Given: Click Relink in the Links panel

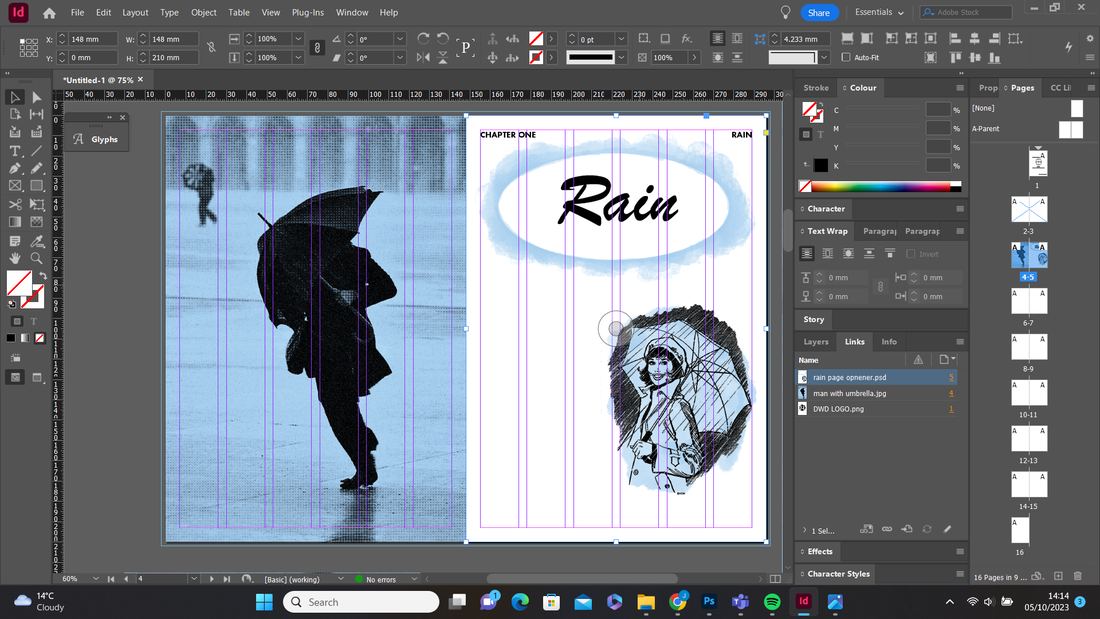Looking at the screenshot, I should point(887,529).
